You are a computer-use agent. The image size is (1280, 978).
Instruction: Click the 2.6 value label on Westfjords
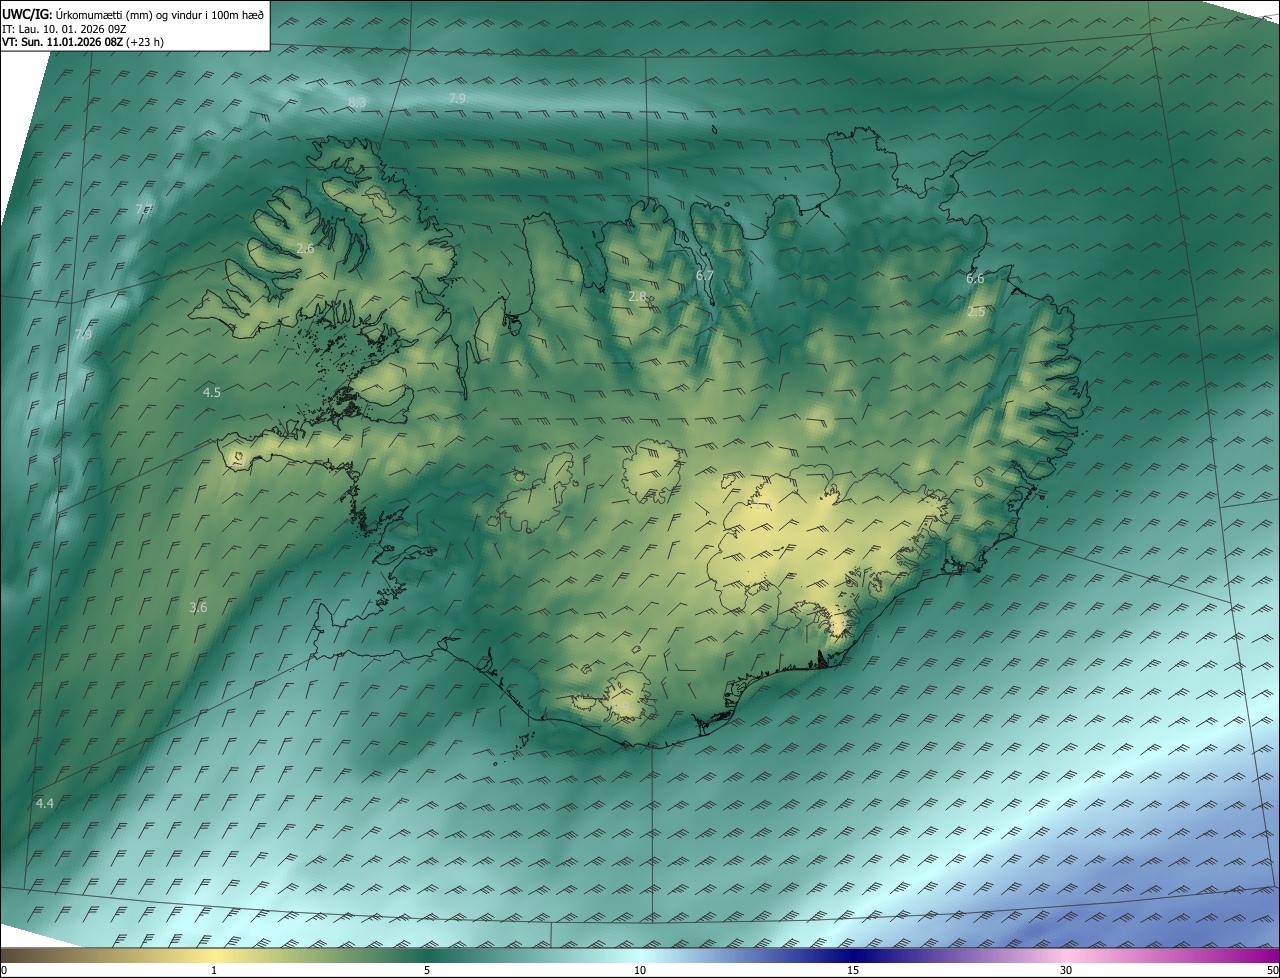click(x=305, y=248)
